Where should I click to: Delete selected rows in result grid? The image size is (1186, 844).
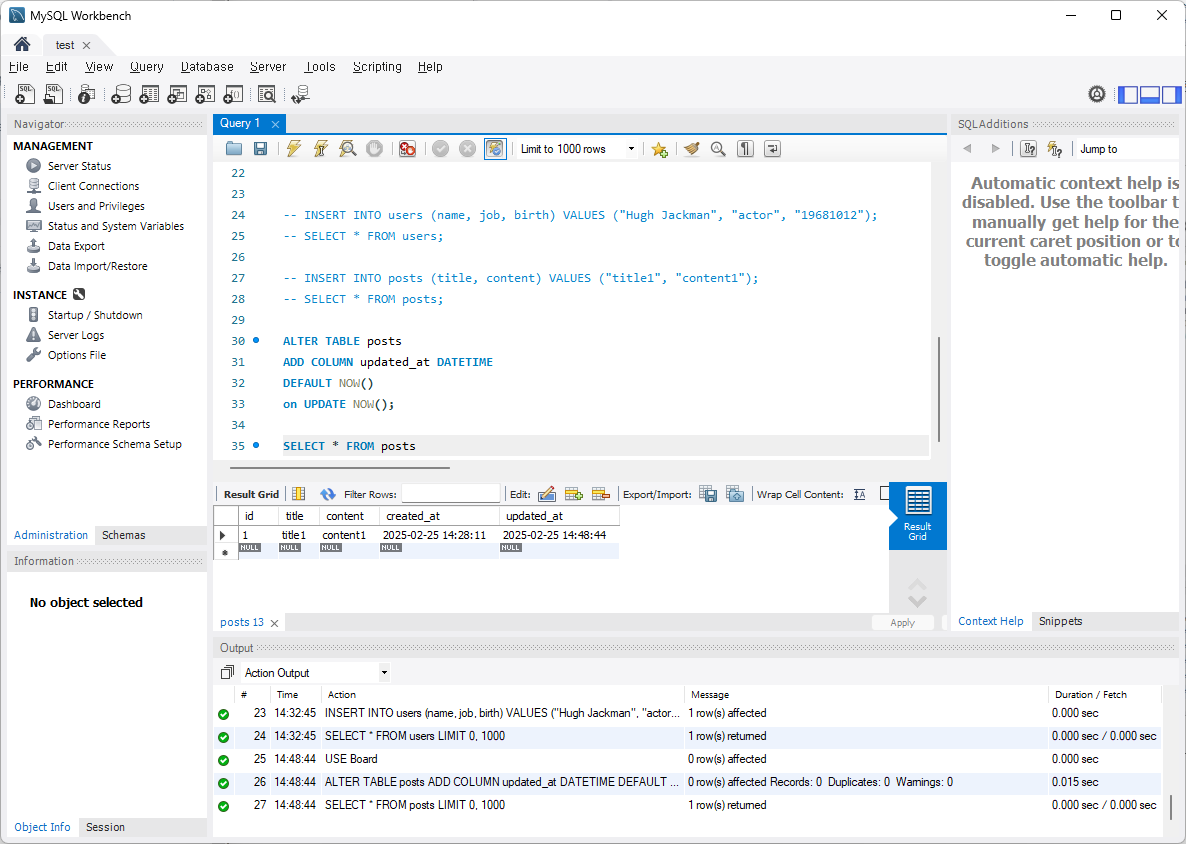(x=601, y=494)
